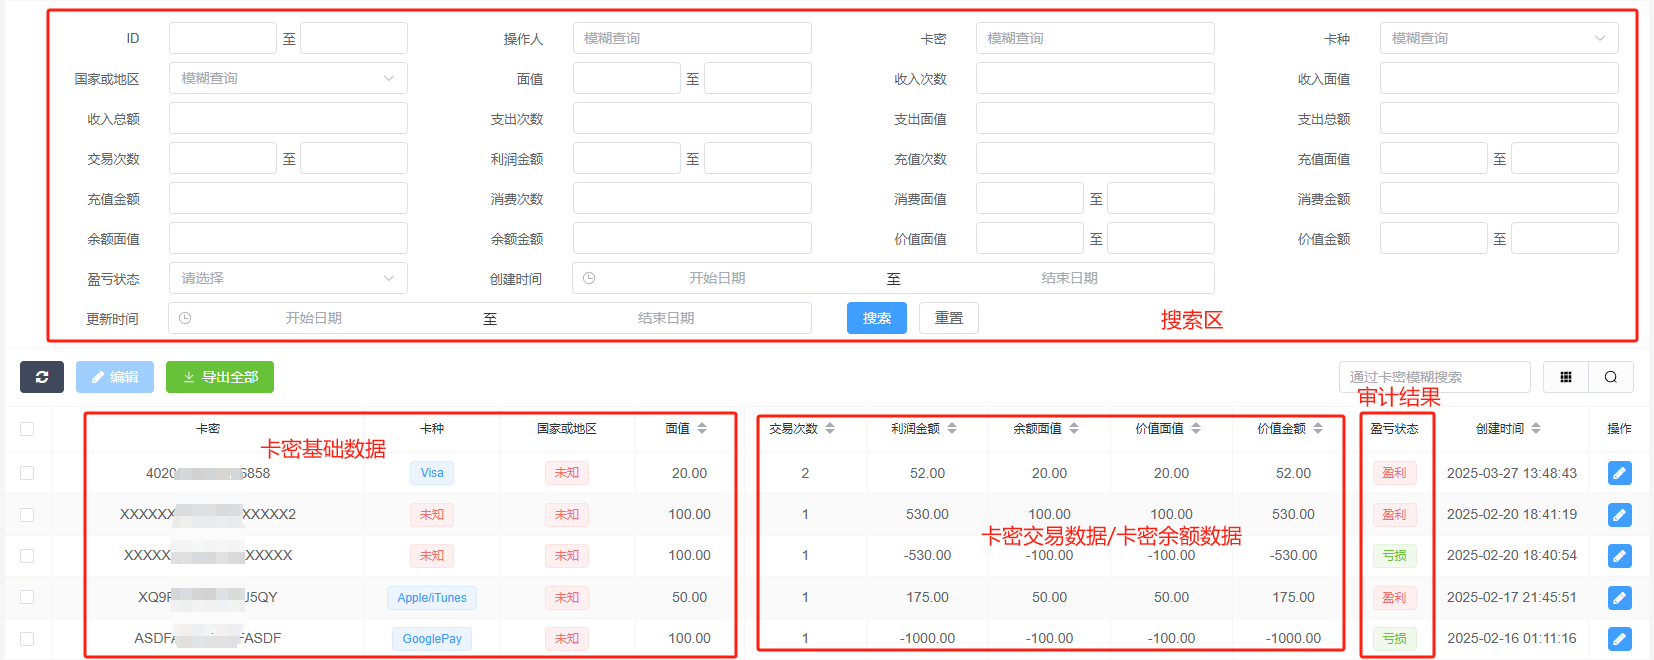This screenshot has height=660, width=1654.
Task: Edit row created 2025-03-27 13:48:43
Action: point(1620,473)
